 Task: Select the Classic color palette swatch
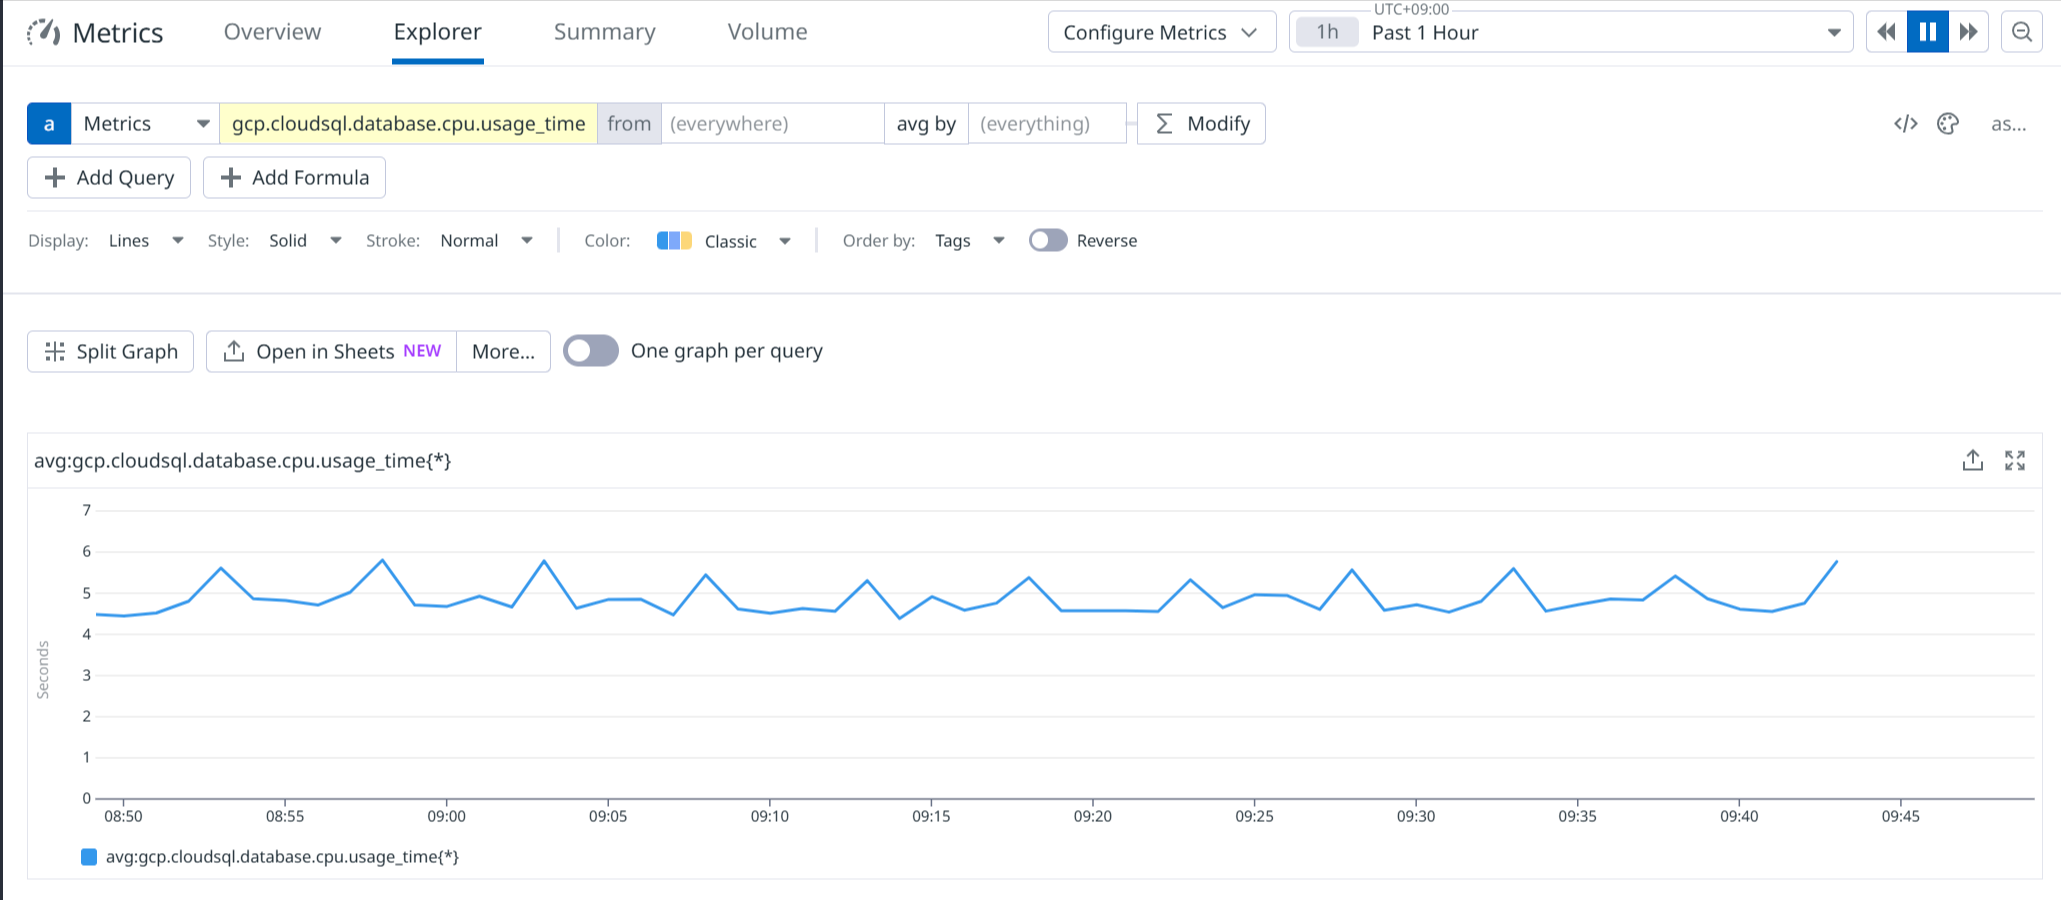674,241
